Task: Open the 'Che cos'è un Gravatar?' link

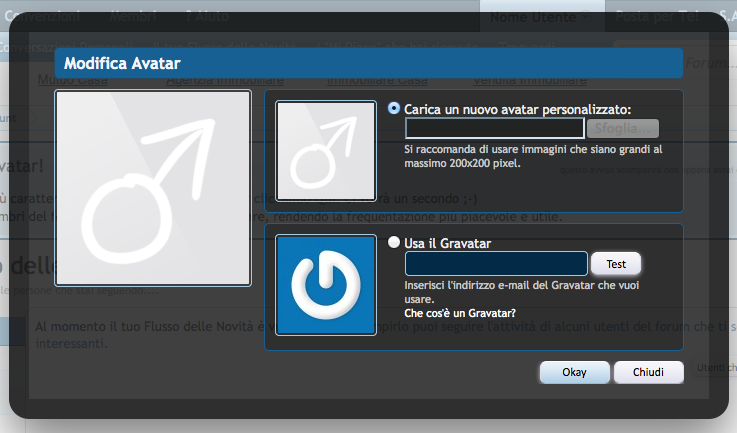Action: pyautogui.click(x=460, y=313)
